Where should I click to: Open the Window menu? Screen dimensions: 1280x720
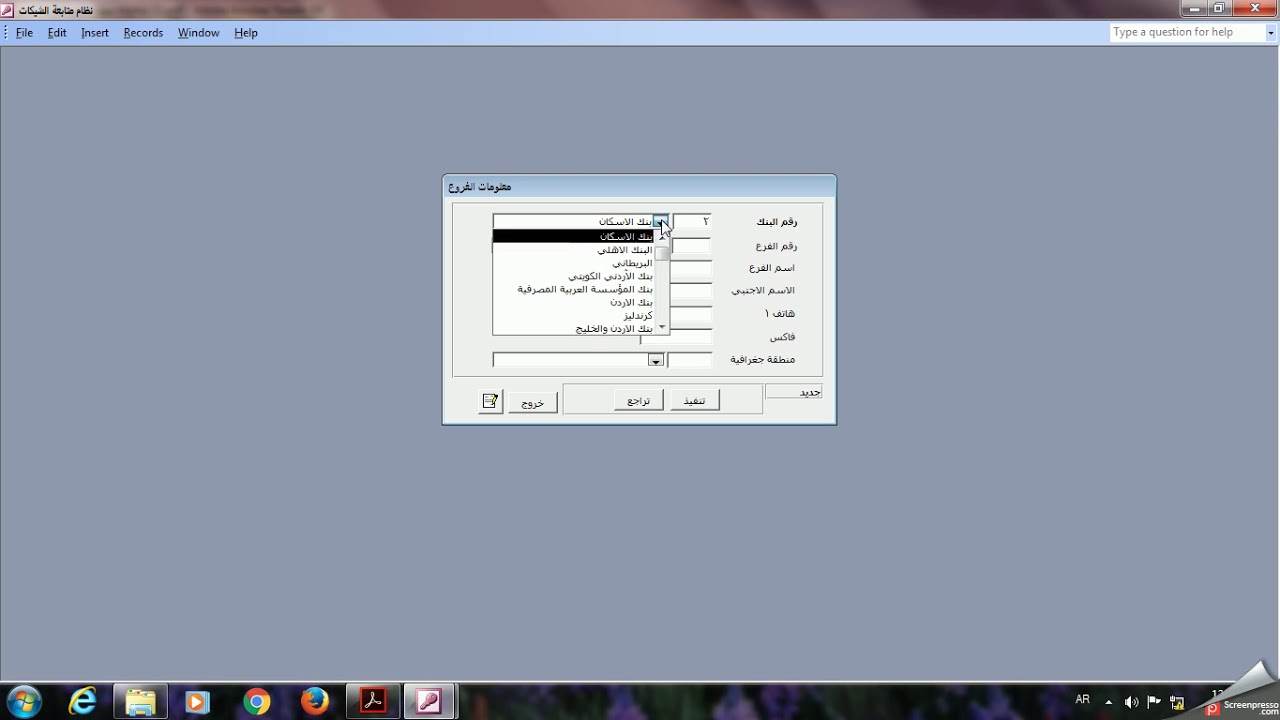click(198, 33)
